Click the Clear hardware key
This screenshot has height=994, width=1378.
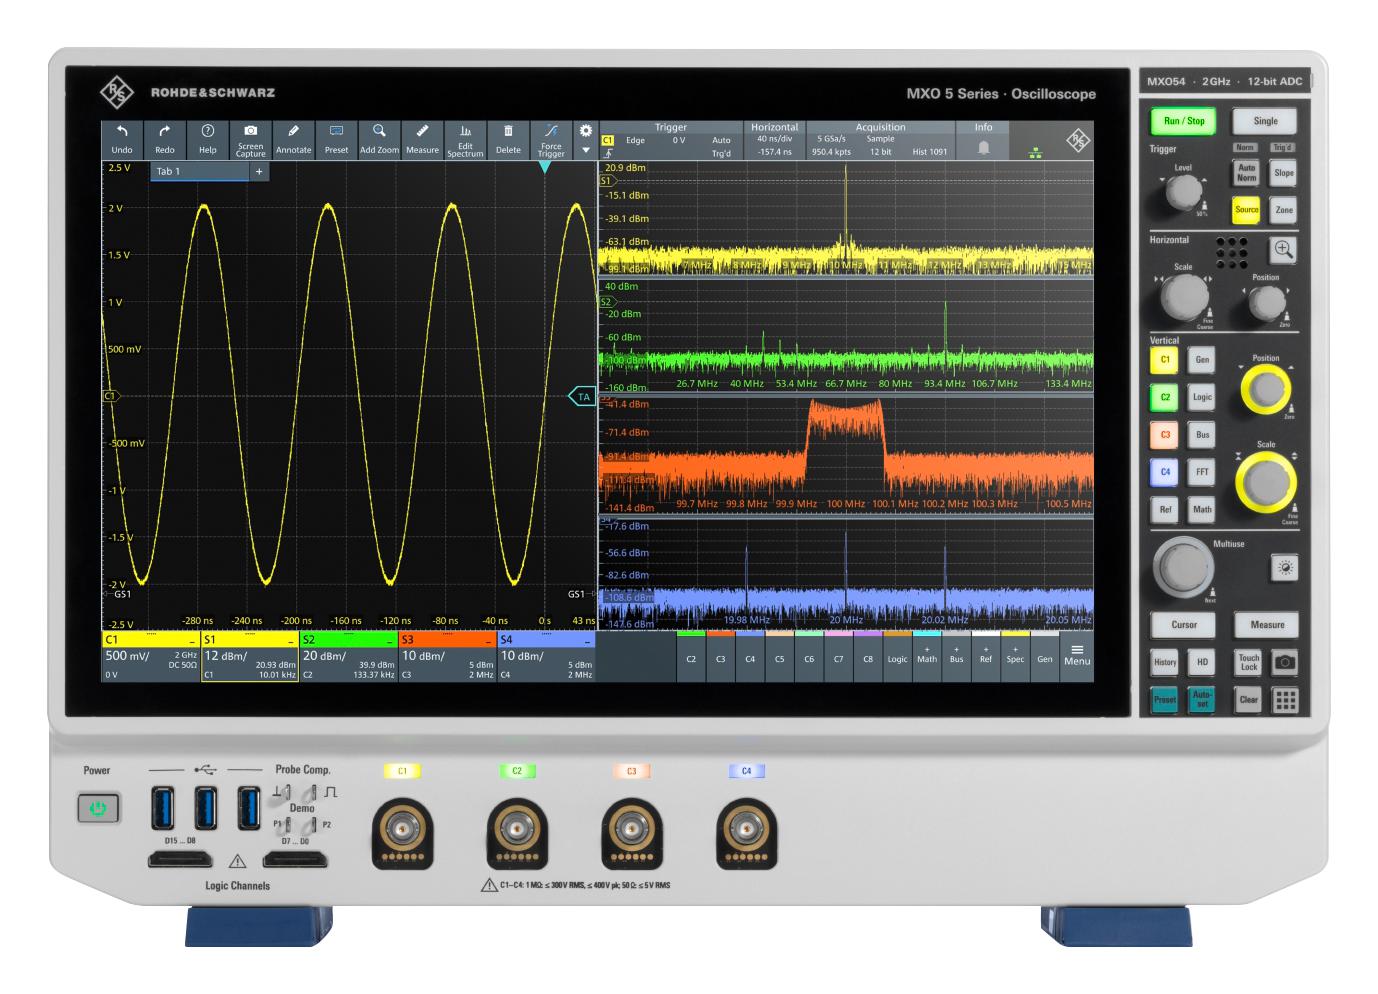tap(1249, 700)
